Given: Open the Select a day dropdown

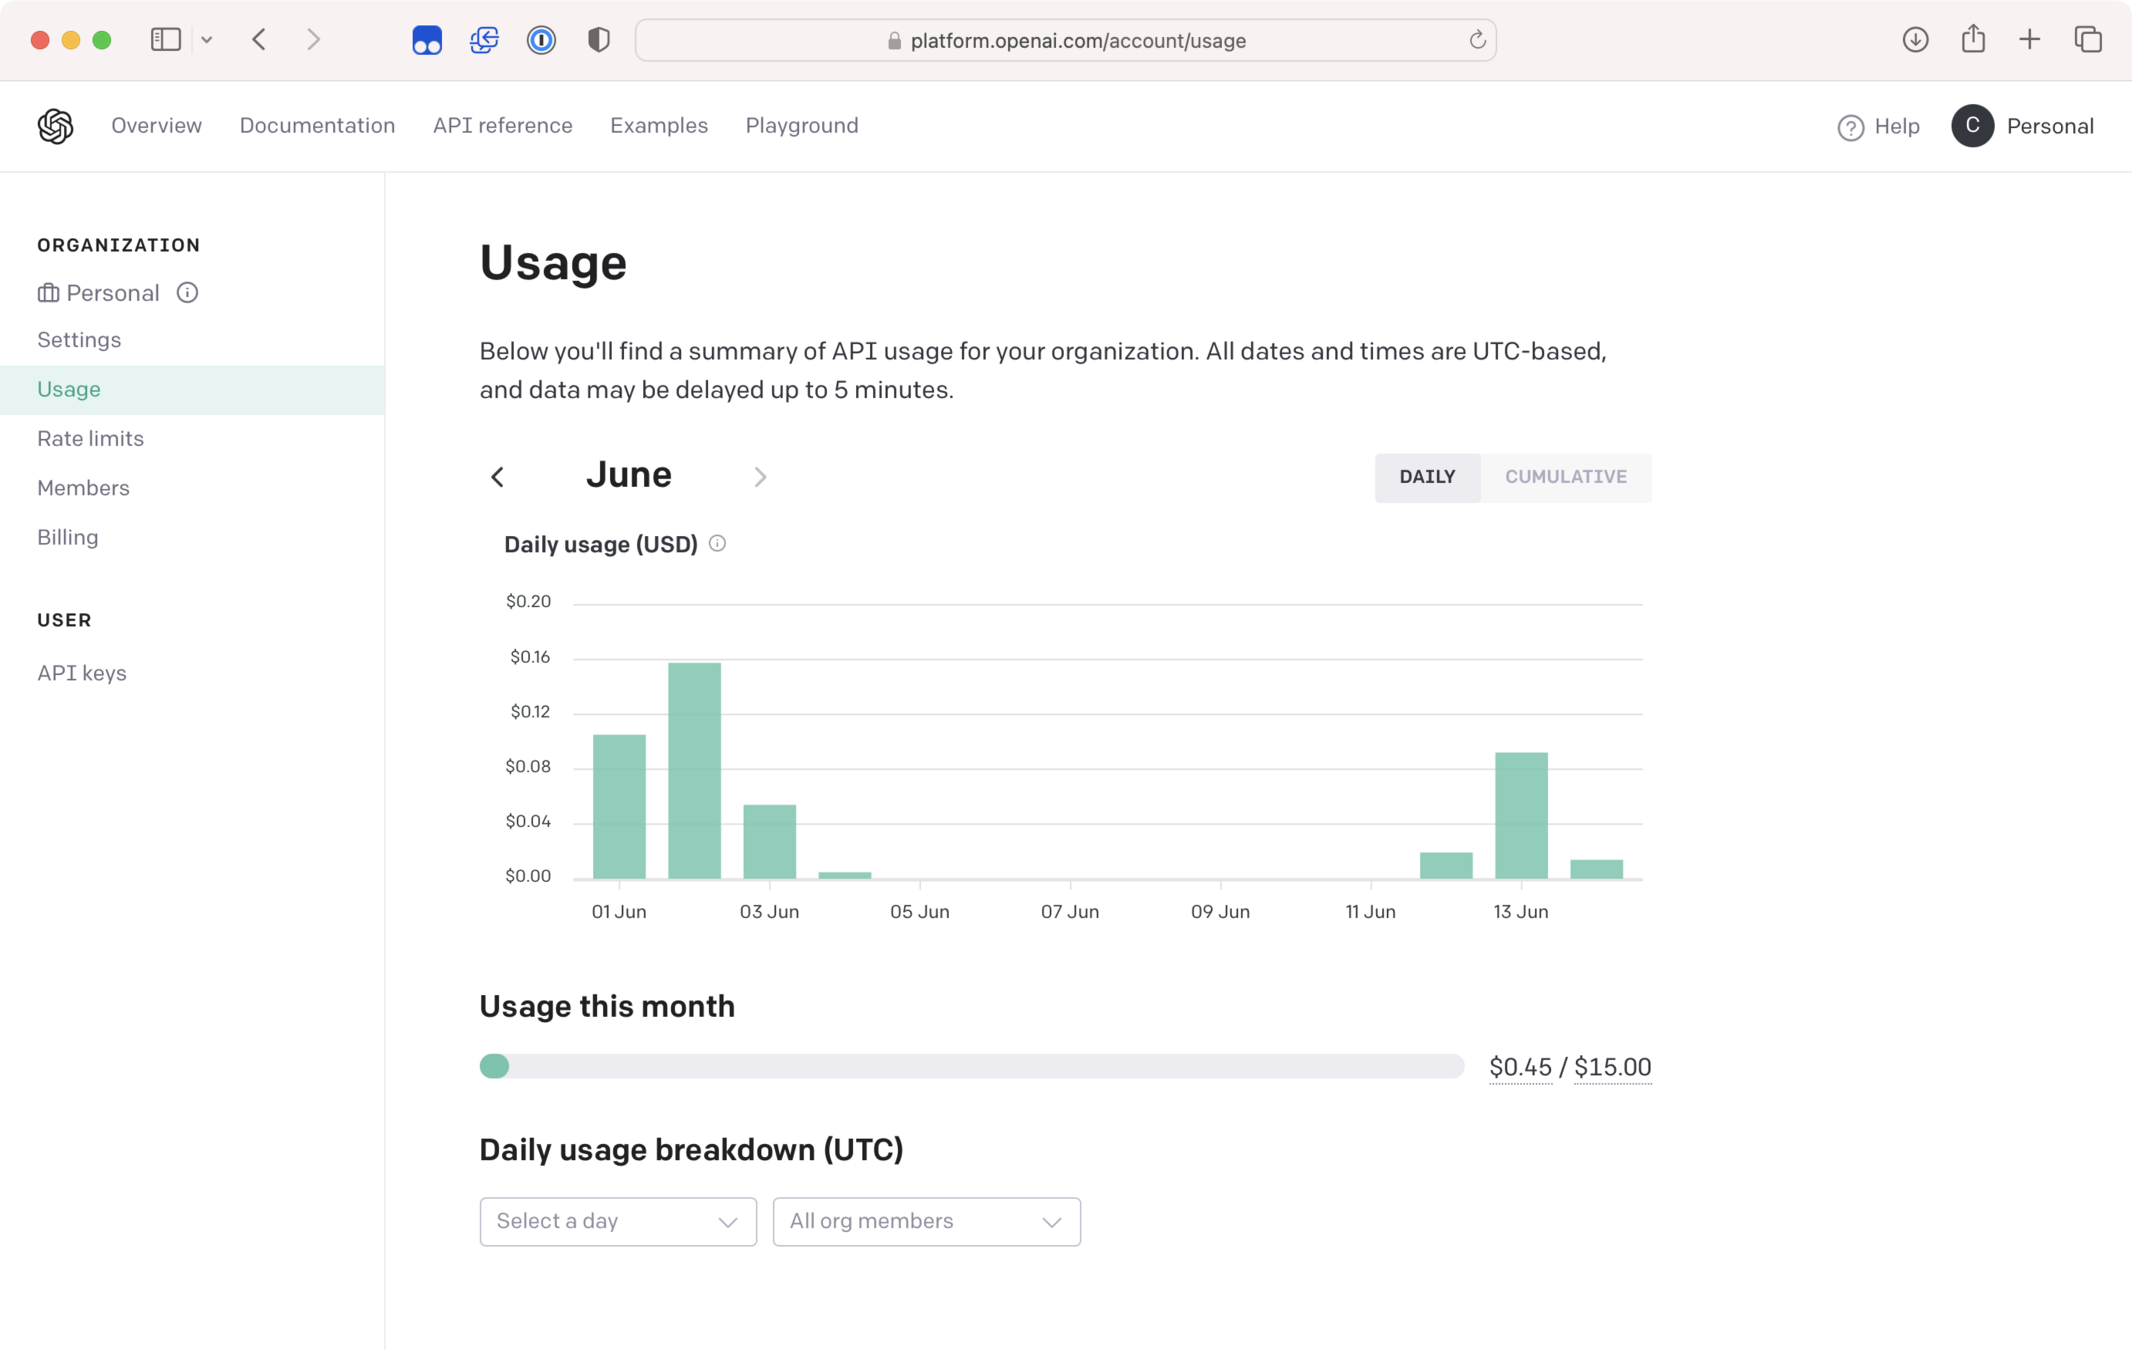Looking at the screenshot, I should pos(617,1221).
